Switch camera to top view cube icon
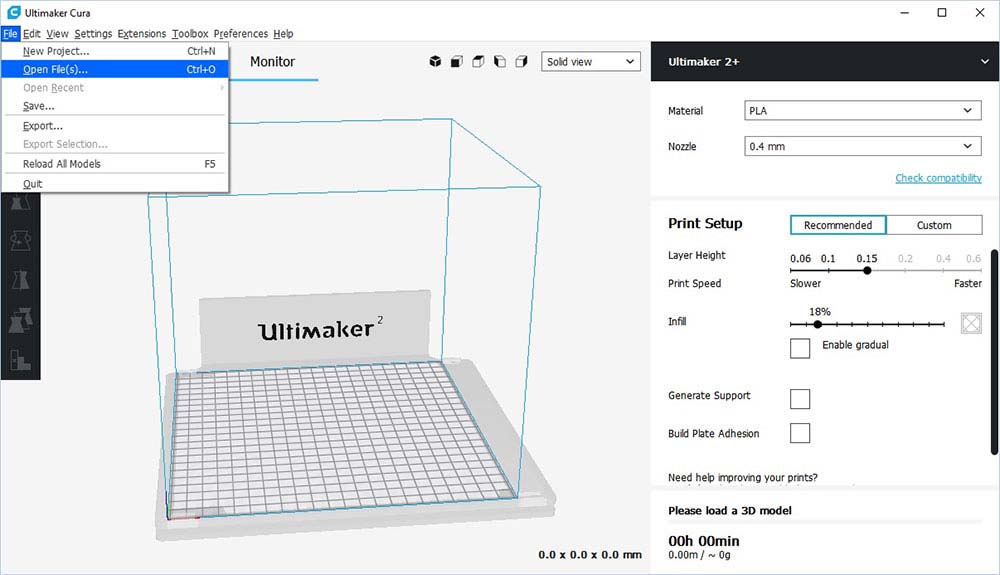 click(x=478, y=62)
